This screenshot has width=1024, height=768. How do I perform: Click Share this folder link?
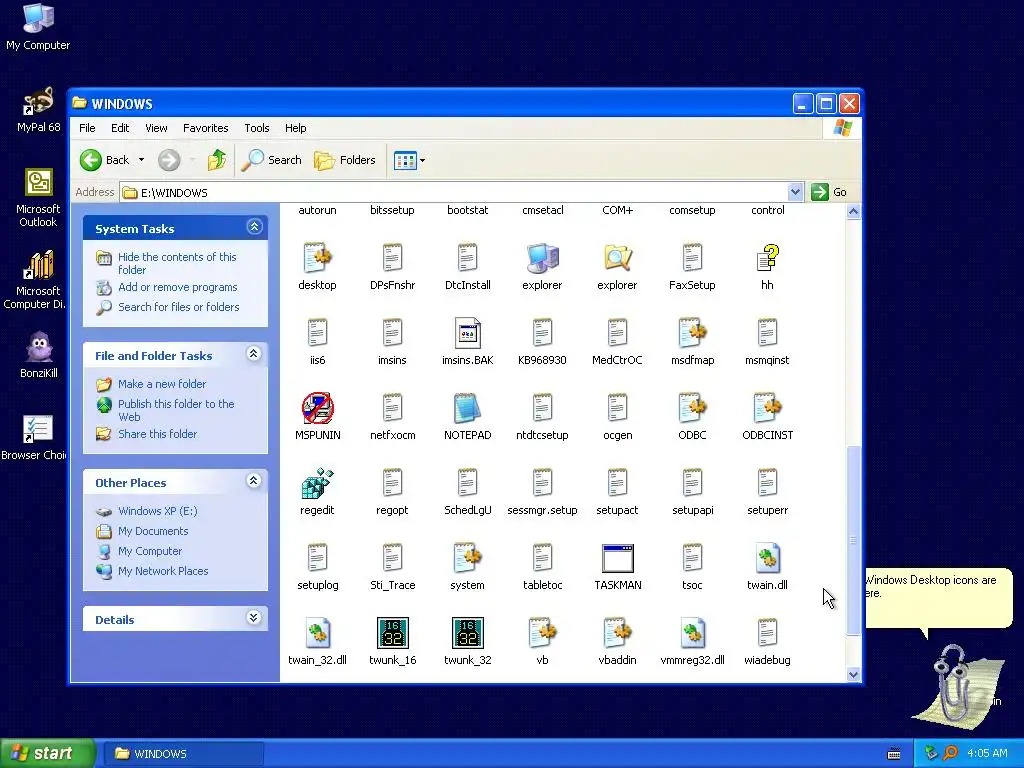(x=157, y=434)
